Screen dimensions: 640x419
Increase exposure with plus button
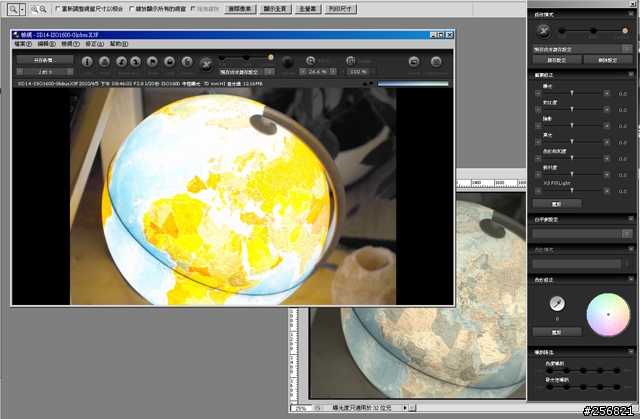point(607,93)
